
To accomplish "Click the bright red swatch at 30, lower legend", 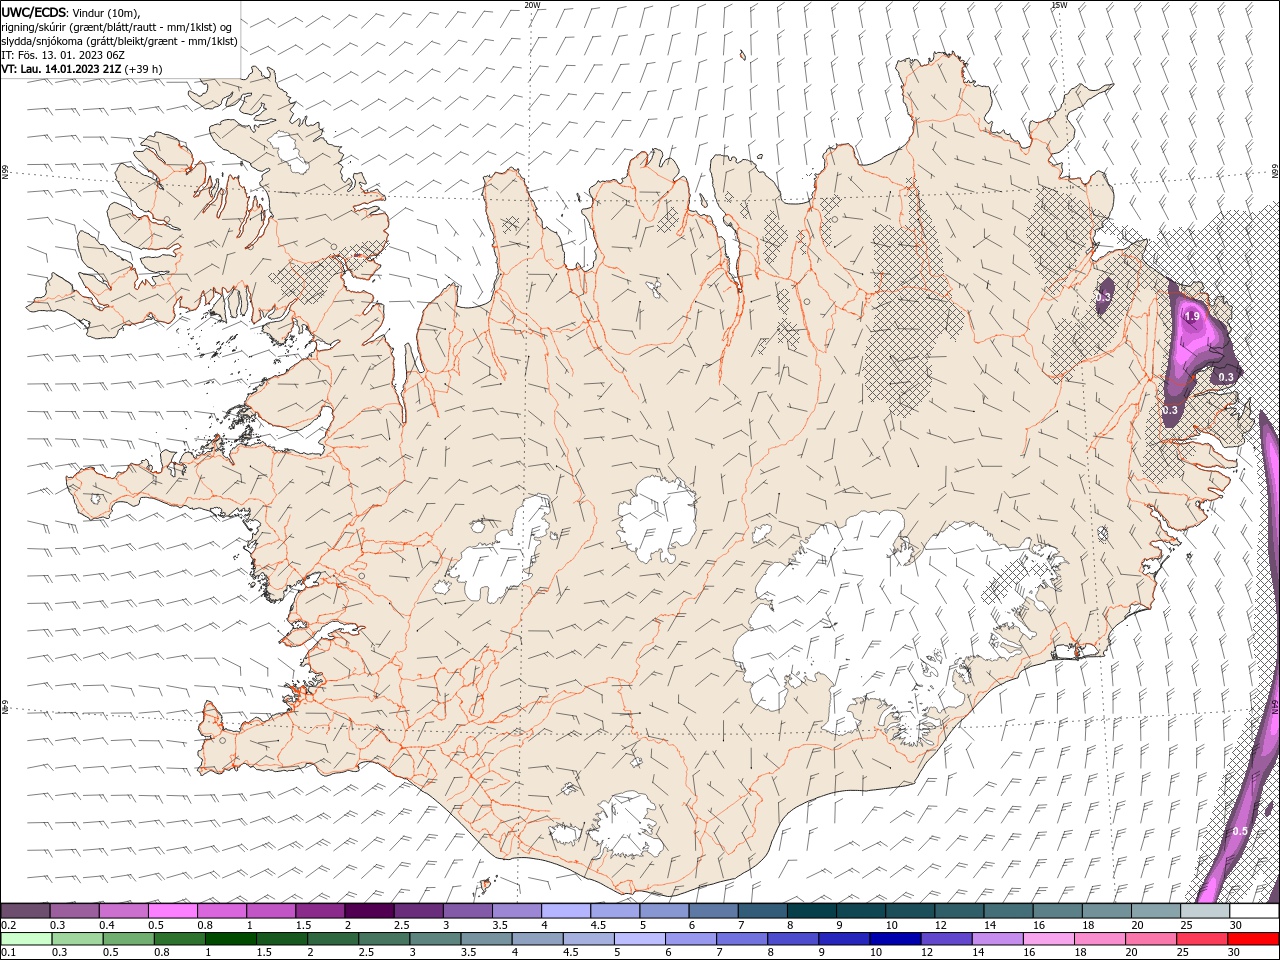I will [1252, 939].
